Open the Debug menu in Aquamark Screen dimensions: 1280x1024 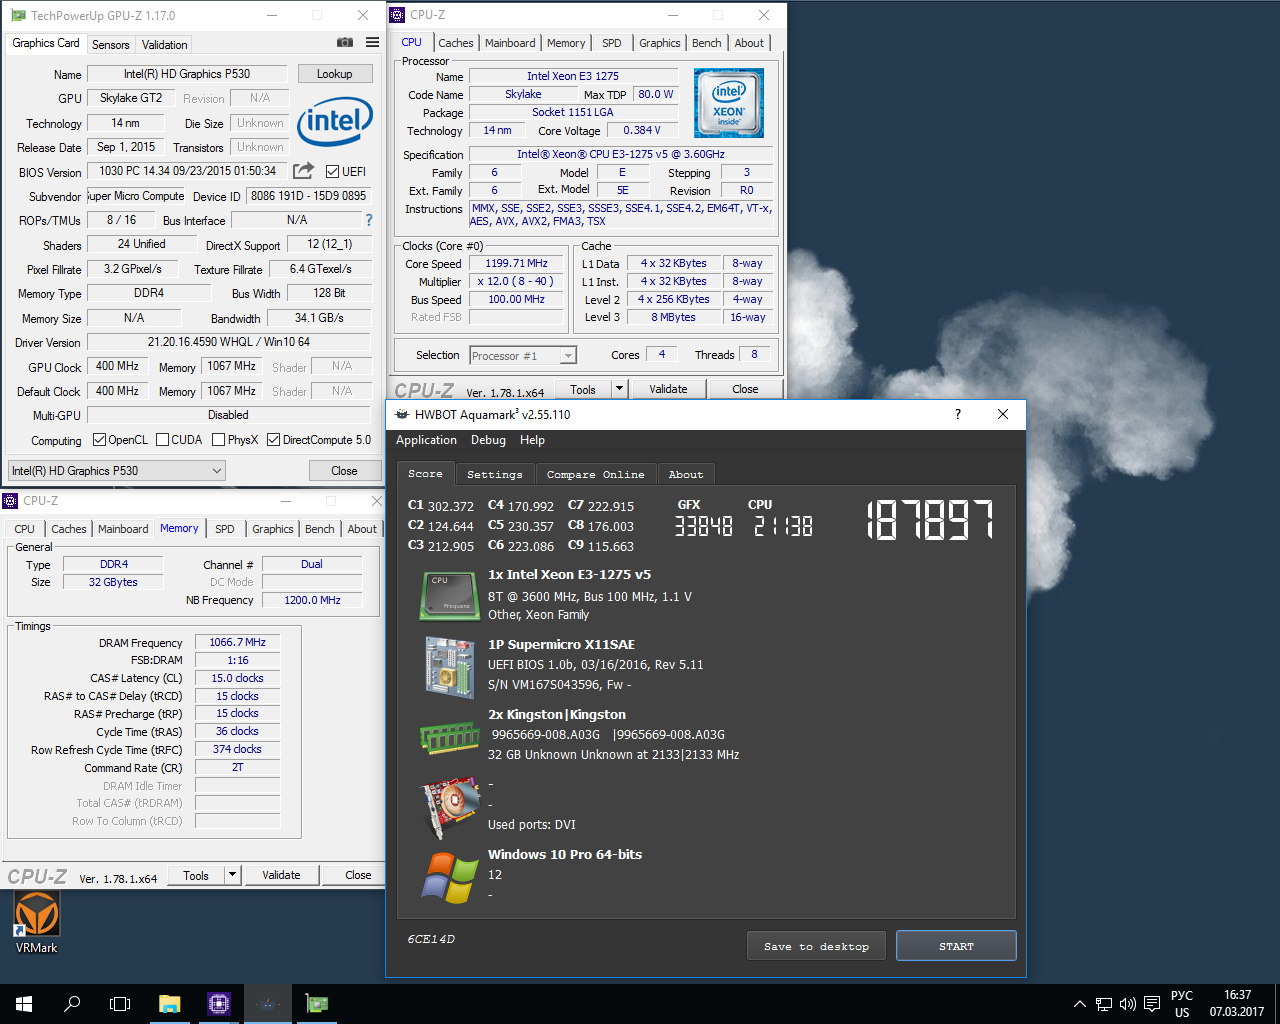tap(488, 440)
